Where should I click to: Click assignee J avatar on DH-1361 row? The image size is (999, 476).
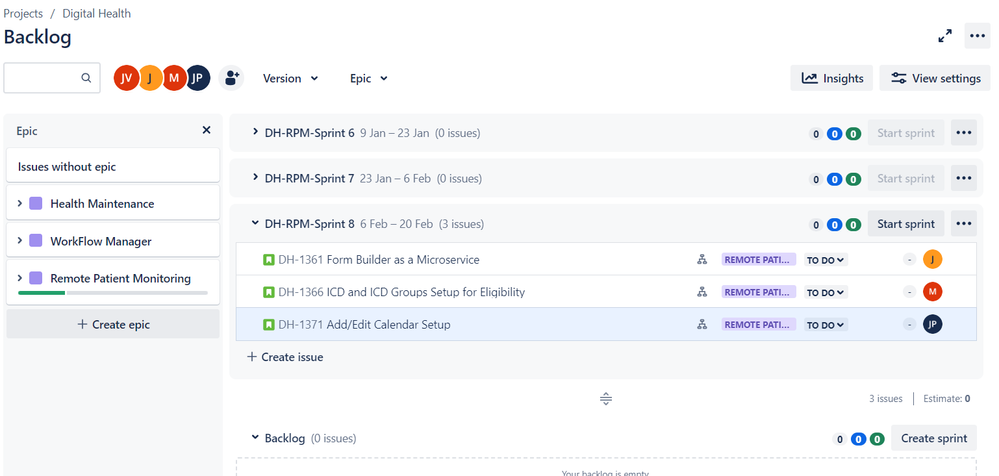(x=932, y=259)
